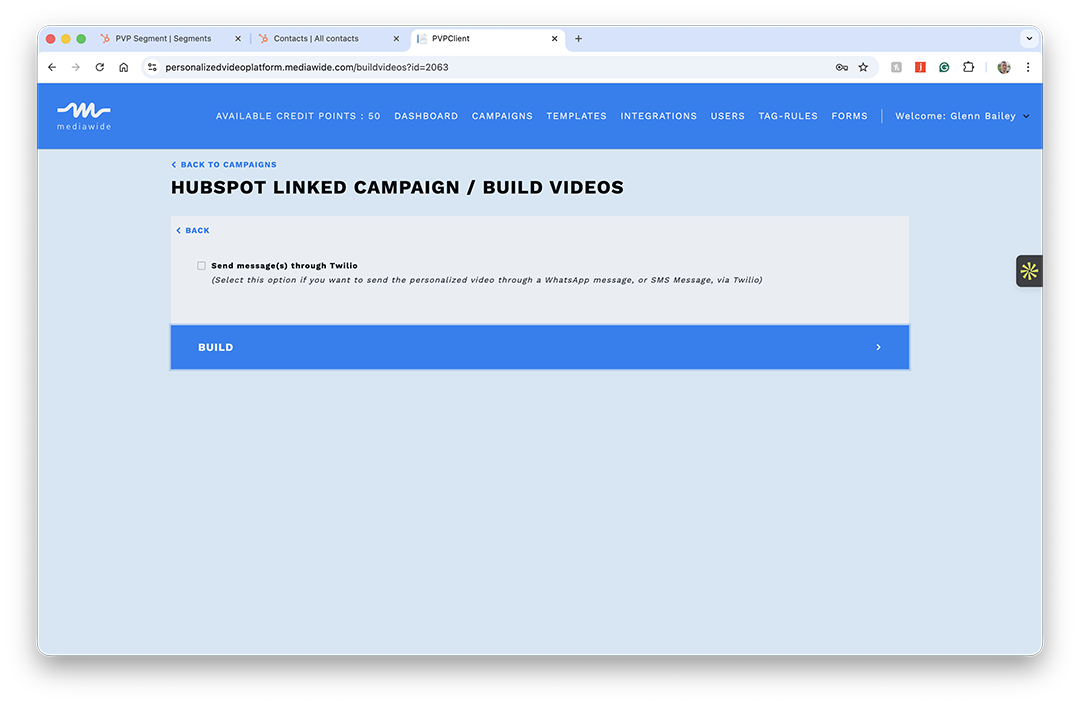The image size is (1080, 705).
Task: Expand the Welcome: Glenn Bailey user menu
Action: point(961,116)
